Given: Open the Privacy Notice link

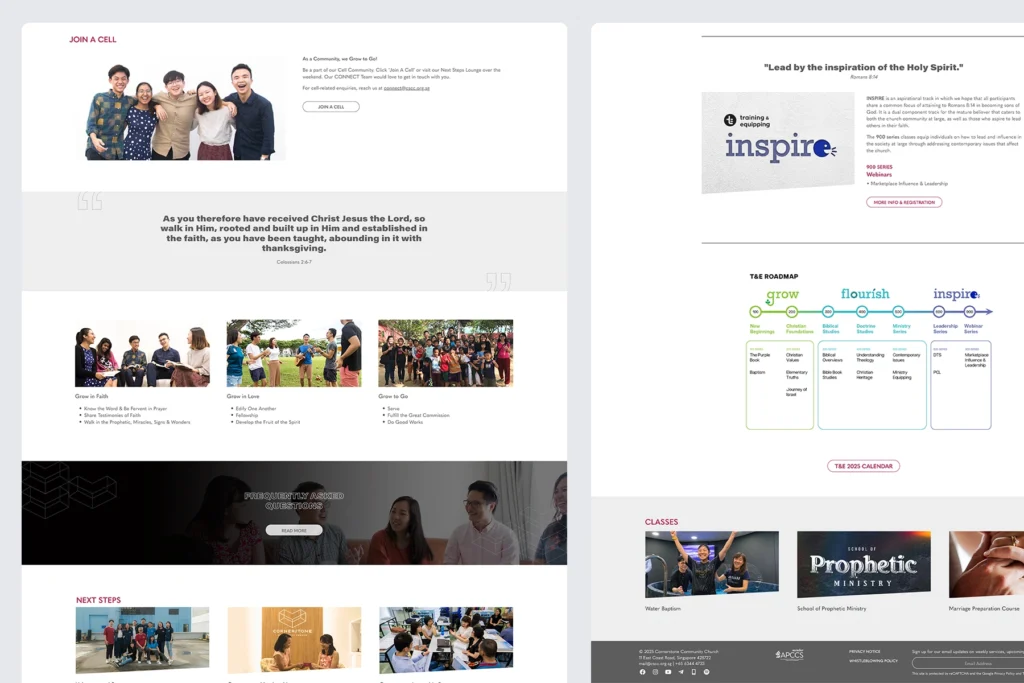Looking at the screenshot, I should click(865, 651).
